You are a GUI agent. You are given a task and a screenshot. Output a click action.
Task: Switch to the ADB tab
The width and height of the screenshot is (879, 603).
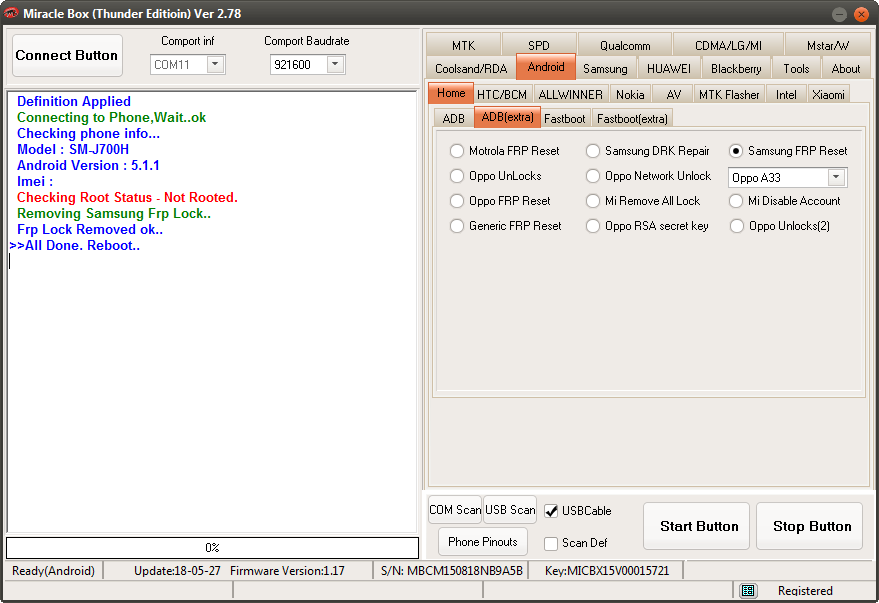454,118
